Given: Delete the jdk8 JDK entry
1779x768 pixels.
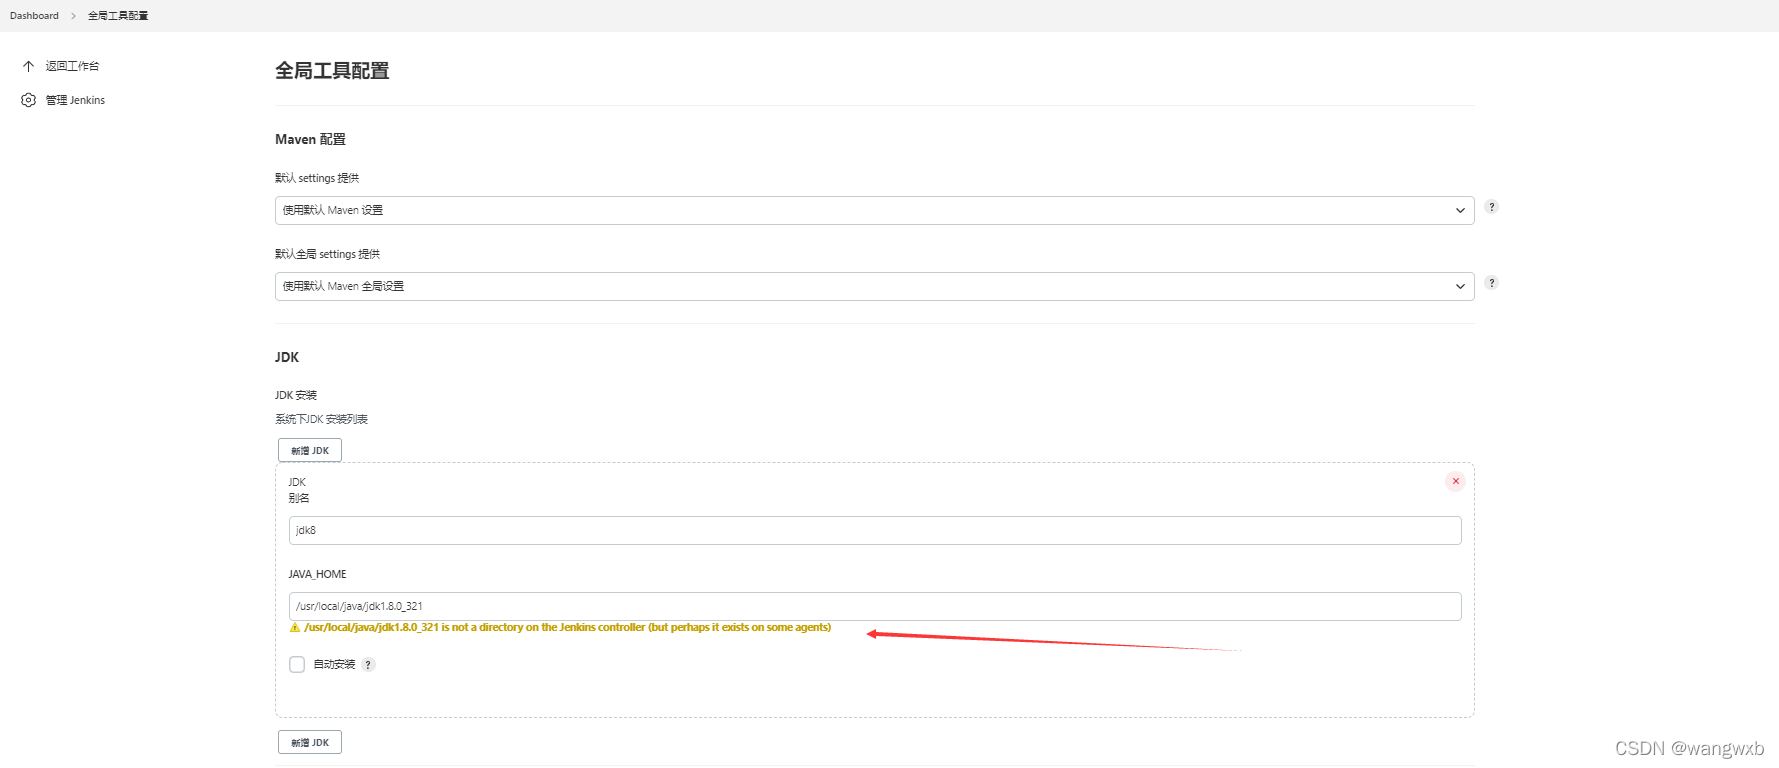Looking at the screenshot, I should tap(1455, 481).
